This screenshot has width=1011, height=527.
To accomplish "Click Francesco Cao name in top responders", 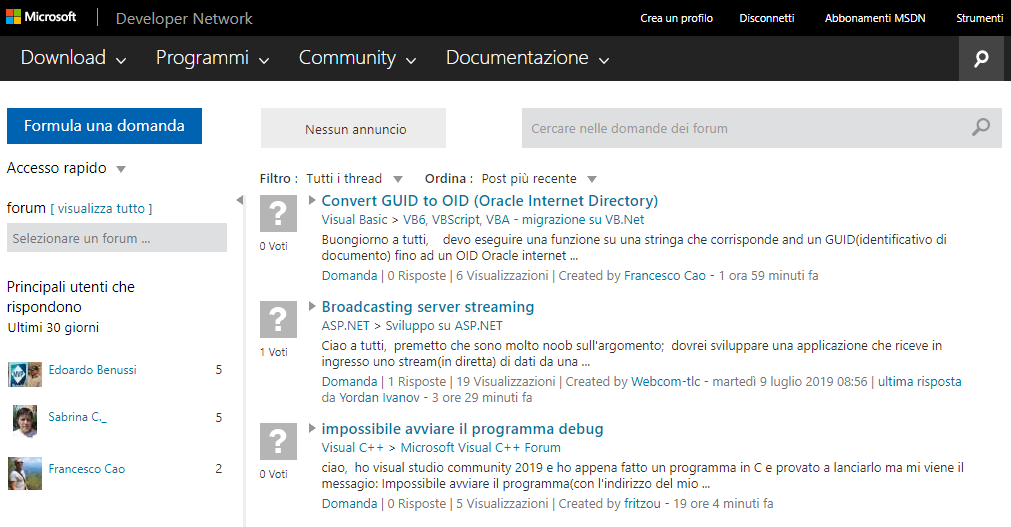I will coord(86,469).
